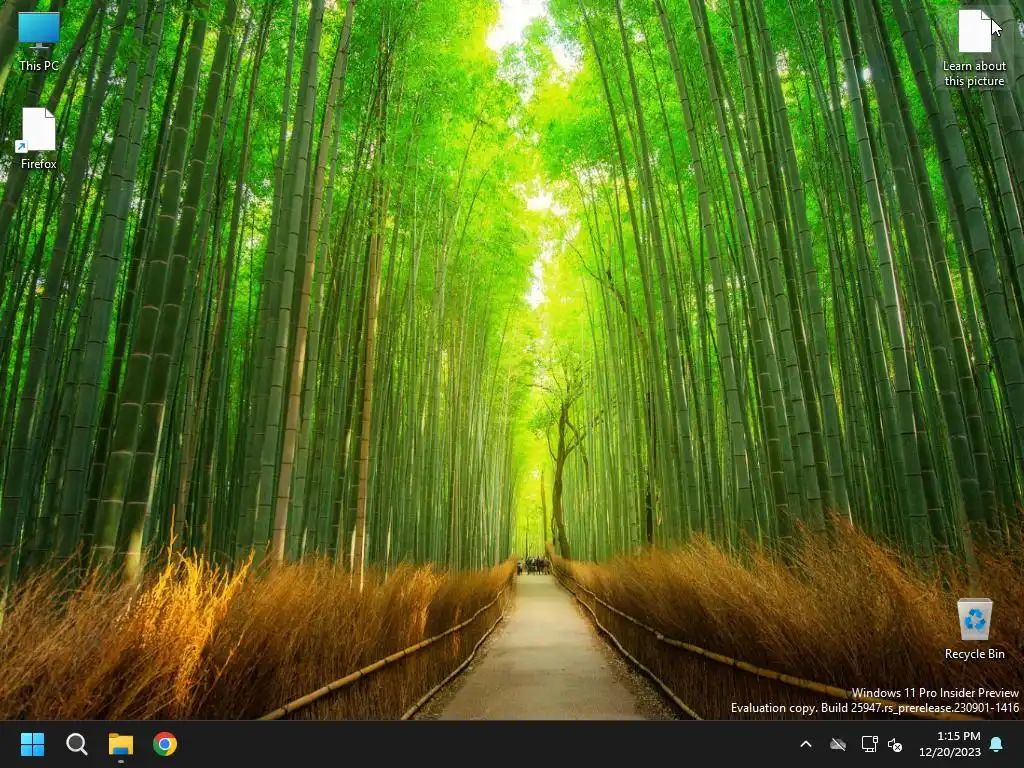
Task: Click the muted volume tray icon
Action: point(895,744)
